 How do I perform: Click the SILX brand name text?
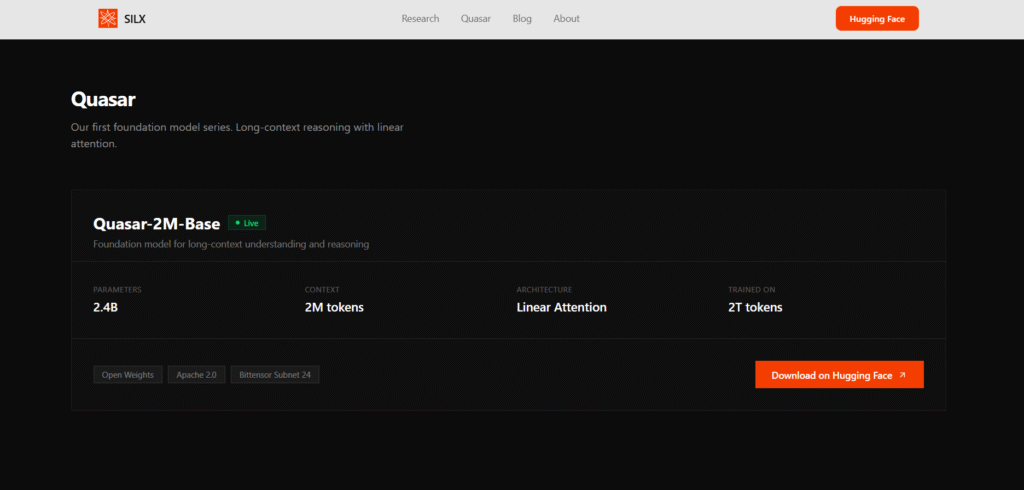pyautogui.click(x=134, y=19)
